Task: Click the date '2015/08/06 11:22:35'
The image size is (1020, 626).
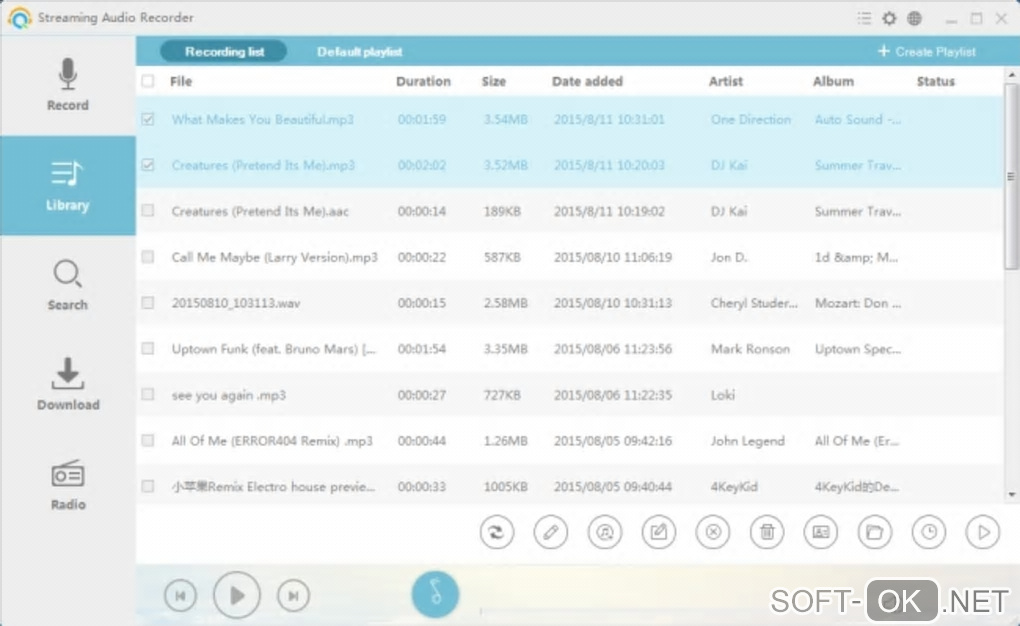Action: tap(613, 395)
